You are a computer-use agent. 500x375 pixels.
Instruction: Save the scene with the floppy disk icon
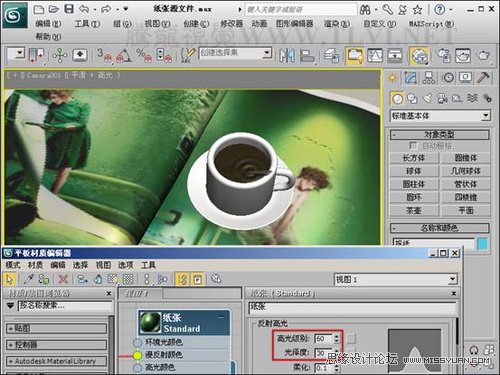(69, 9)
